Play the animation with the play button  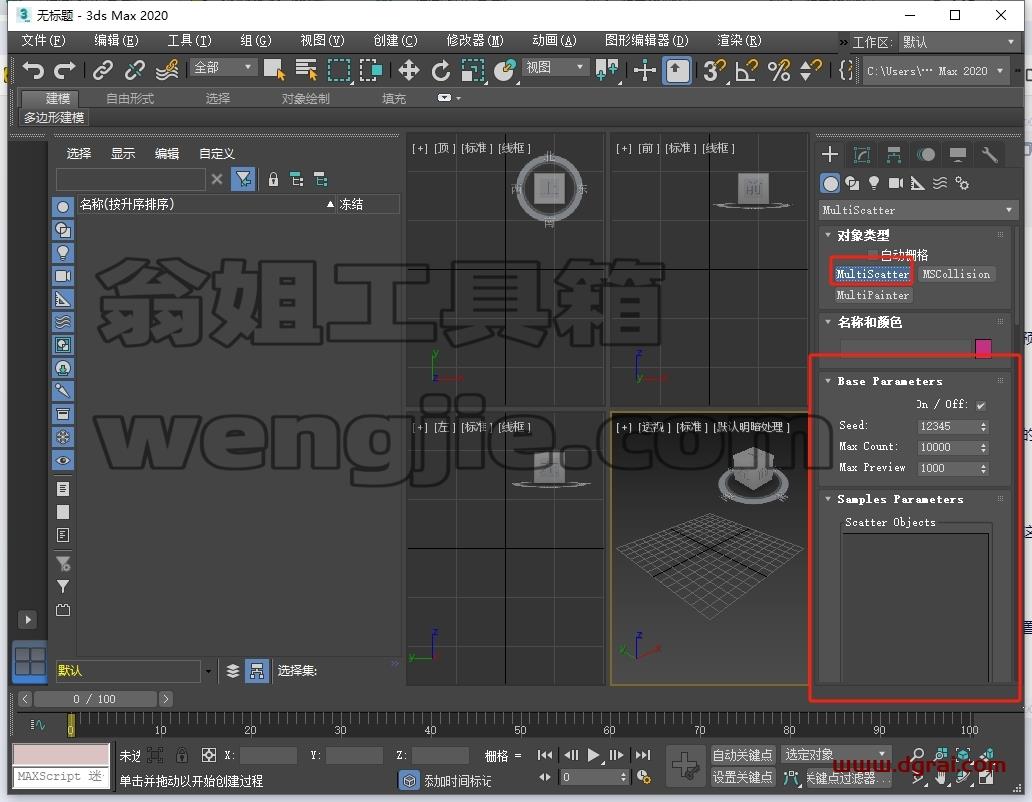pyautogui.click(x=593, y=755)
